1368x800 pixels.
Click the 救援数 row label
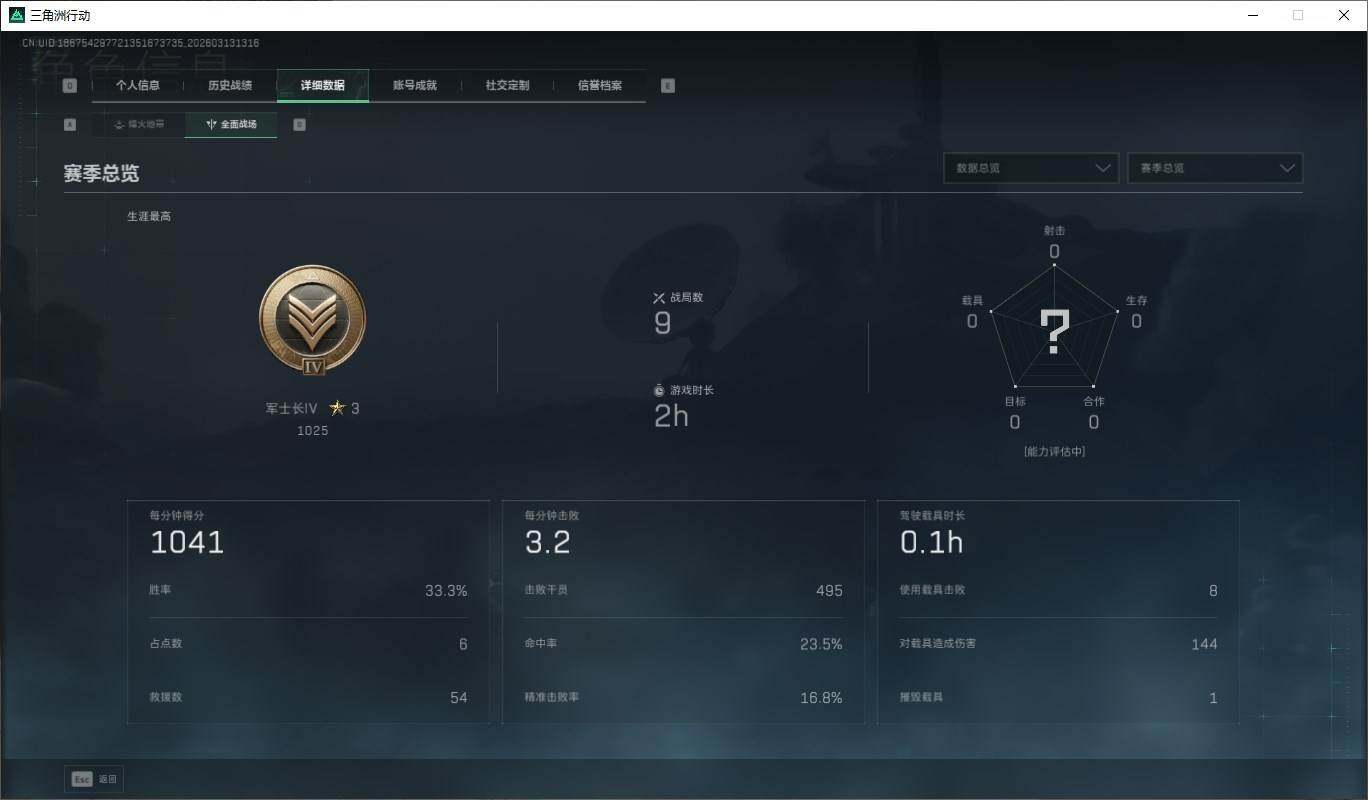coord(166,697)
